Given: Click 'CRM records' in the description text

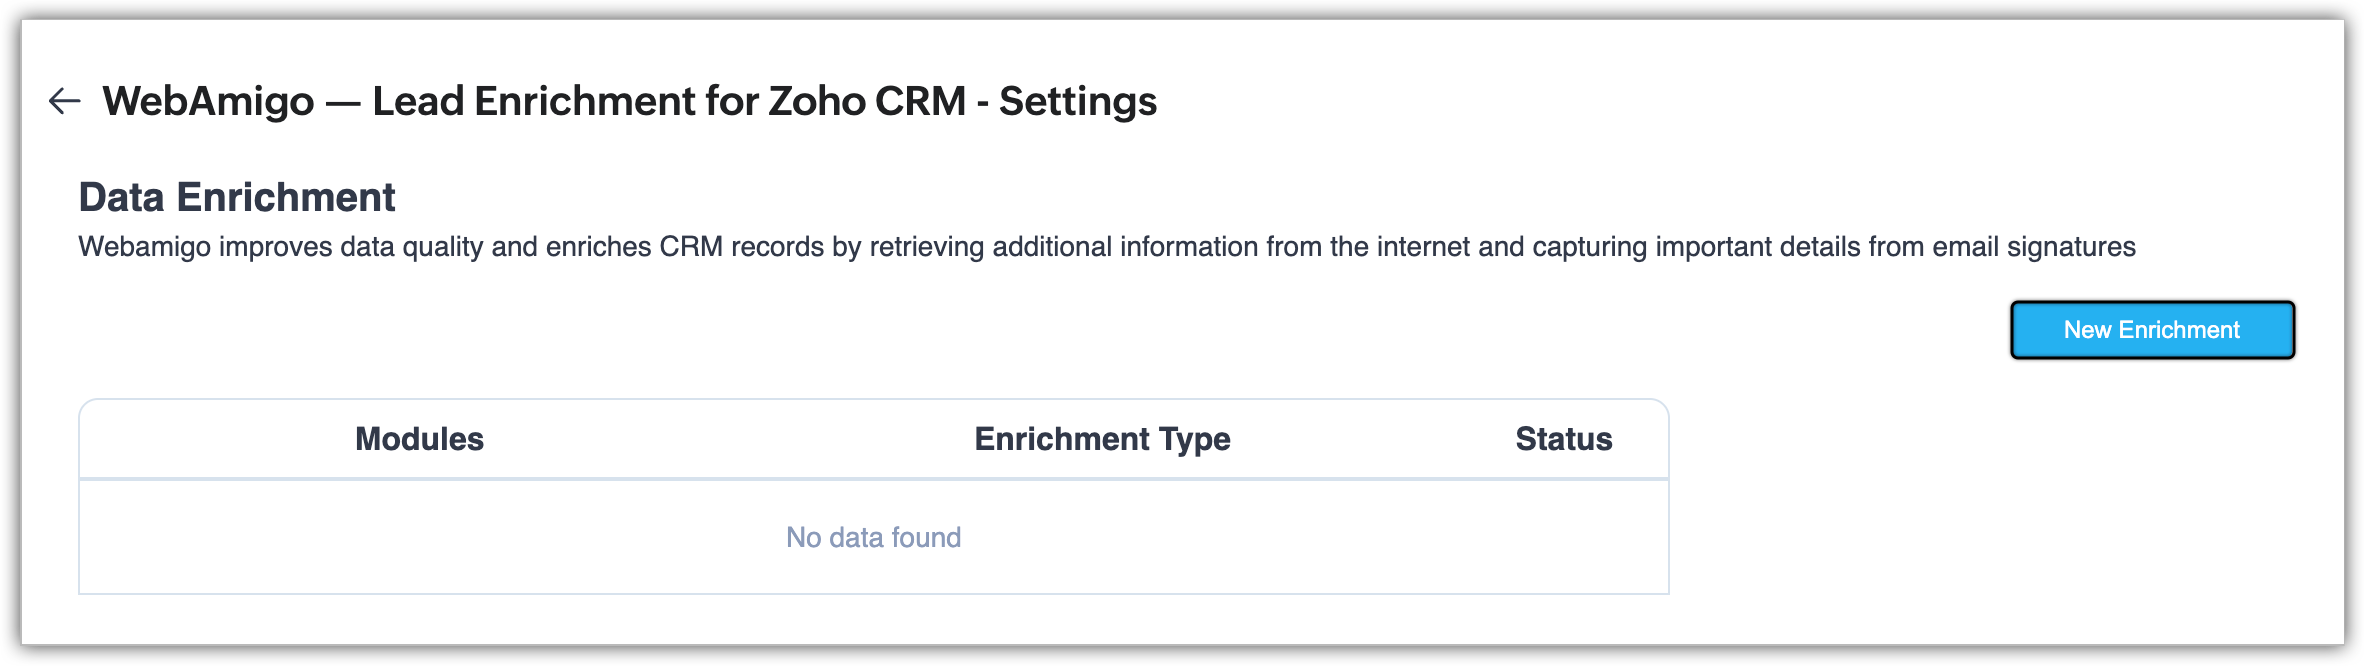Looking at the screenshot, I should [x=741, y=247].
